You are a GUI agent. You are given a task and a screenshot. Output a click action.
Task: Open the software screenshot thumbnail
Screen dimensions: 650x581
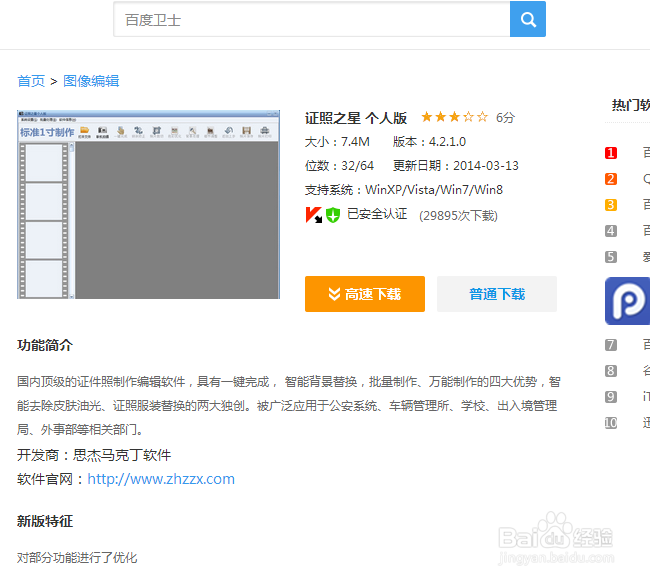148,204
